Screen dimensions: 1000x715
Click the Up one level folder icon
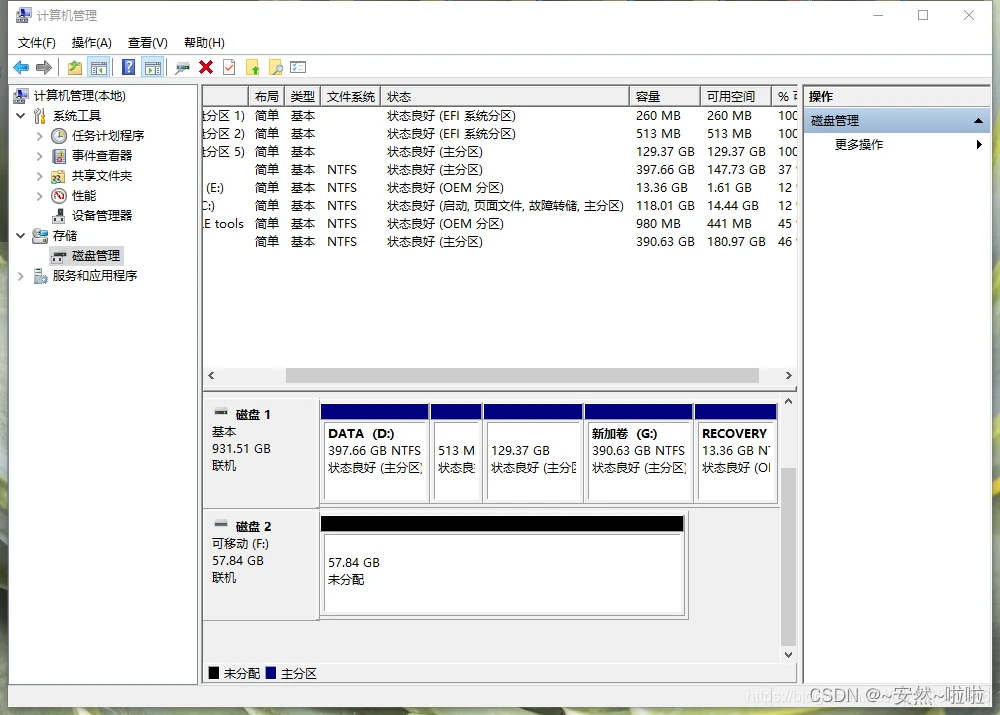tap(75, 67)
